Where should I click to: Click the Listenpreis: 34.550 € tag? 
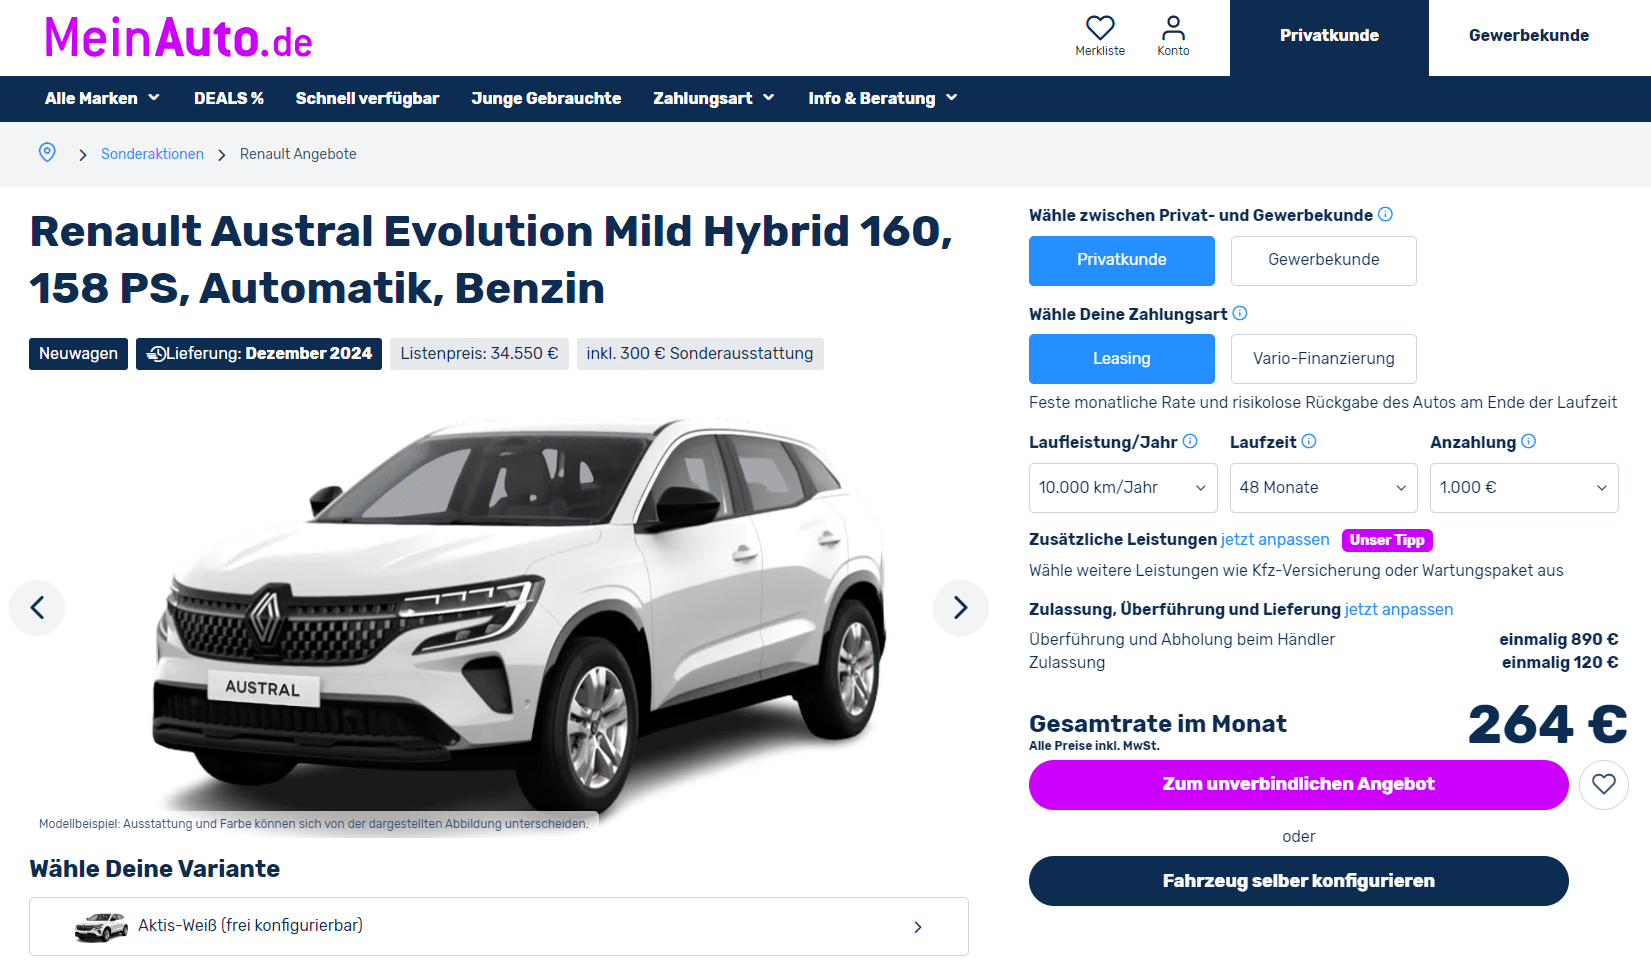pyautogui.click(x=479, y=354)
